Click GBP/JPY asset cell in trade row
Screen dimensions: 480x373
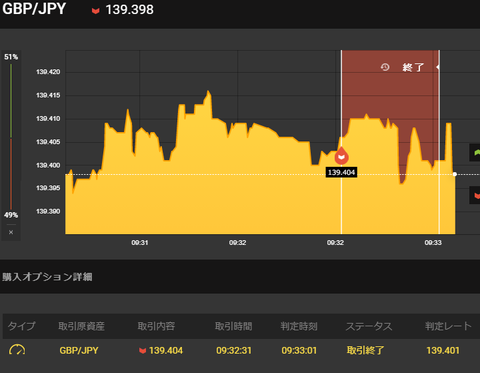79,351
